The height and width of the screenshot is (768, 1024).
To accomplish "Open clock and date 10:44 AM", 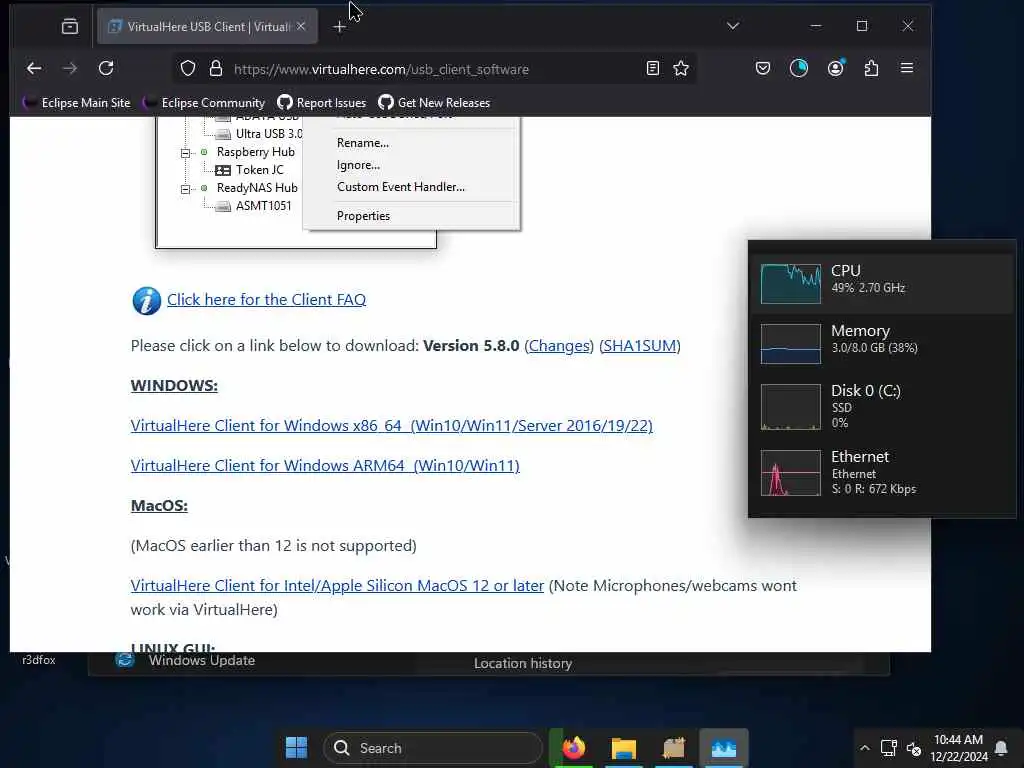I will pyautogui.click(x=959, y=748).
